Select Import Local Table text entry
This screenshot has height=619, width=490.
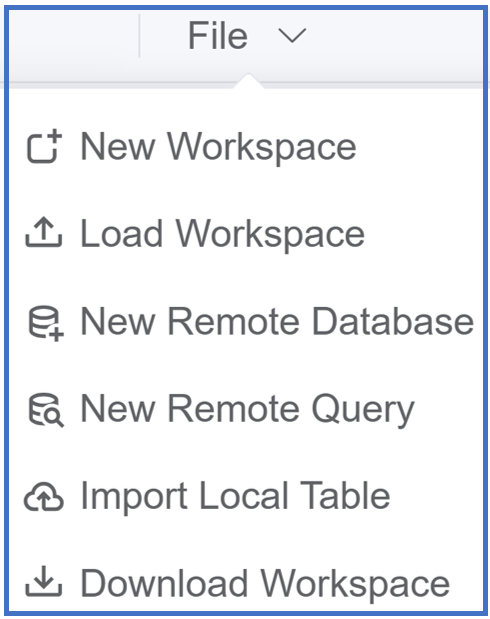pos(235,496)
